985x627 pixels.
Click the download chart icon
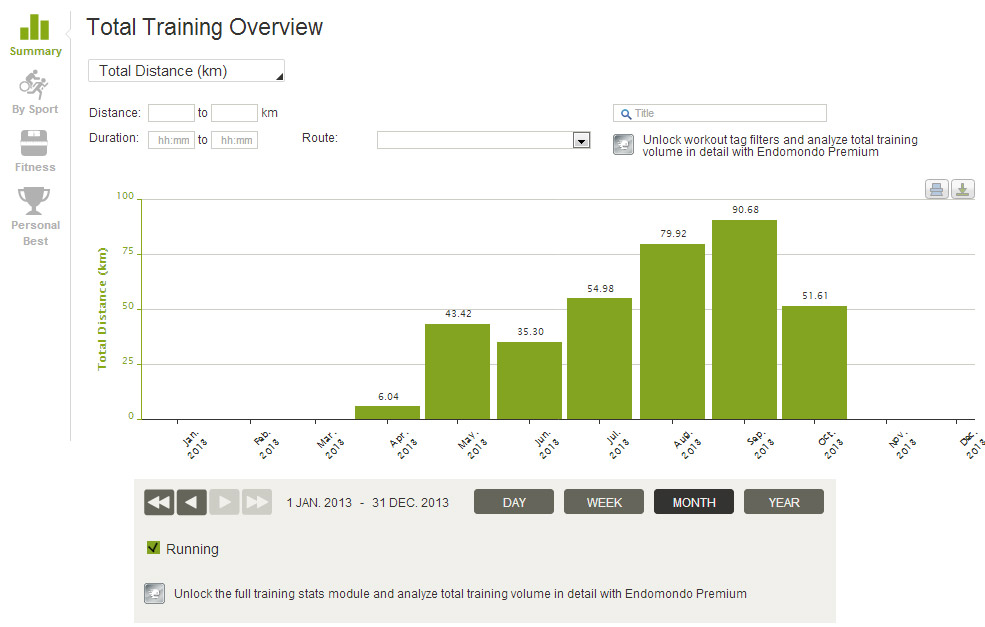click(962, 190)
